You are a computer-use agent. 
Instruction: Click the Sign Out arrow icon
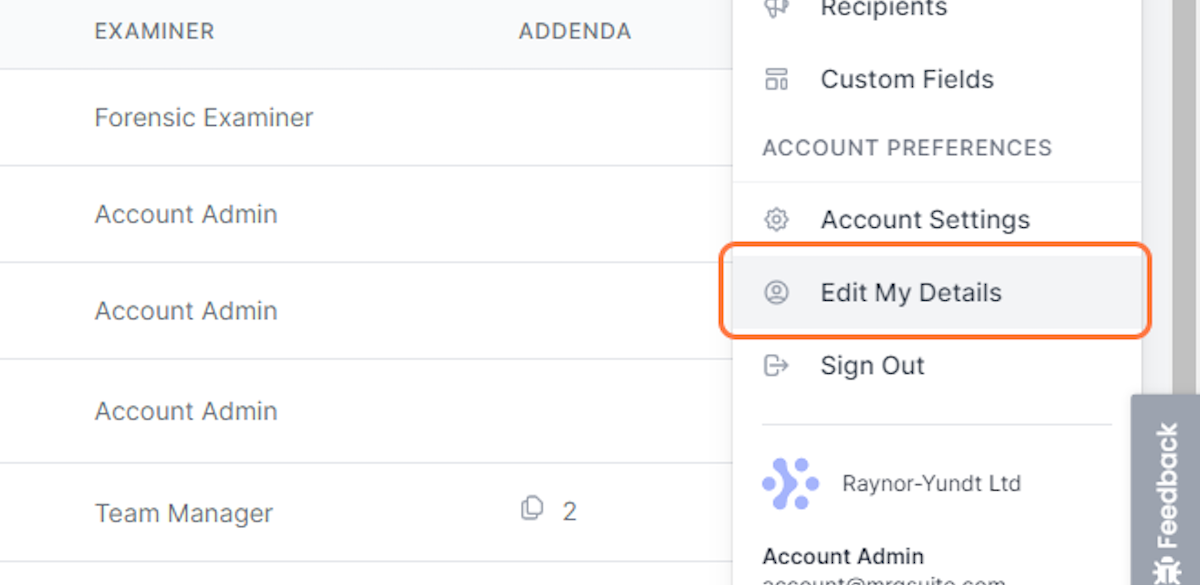(776, 365)
